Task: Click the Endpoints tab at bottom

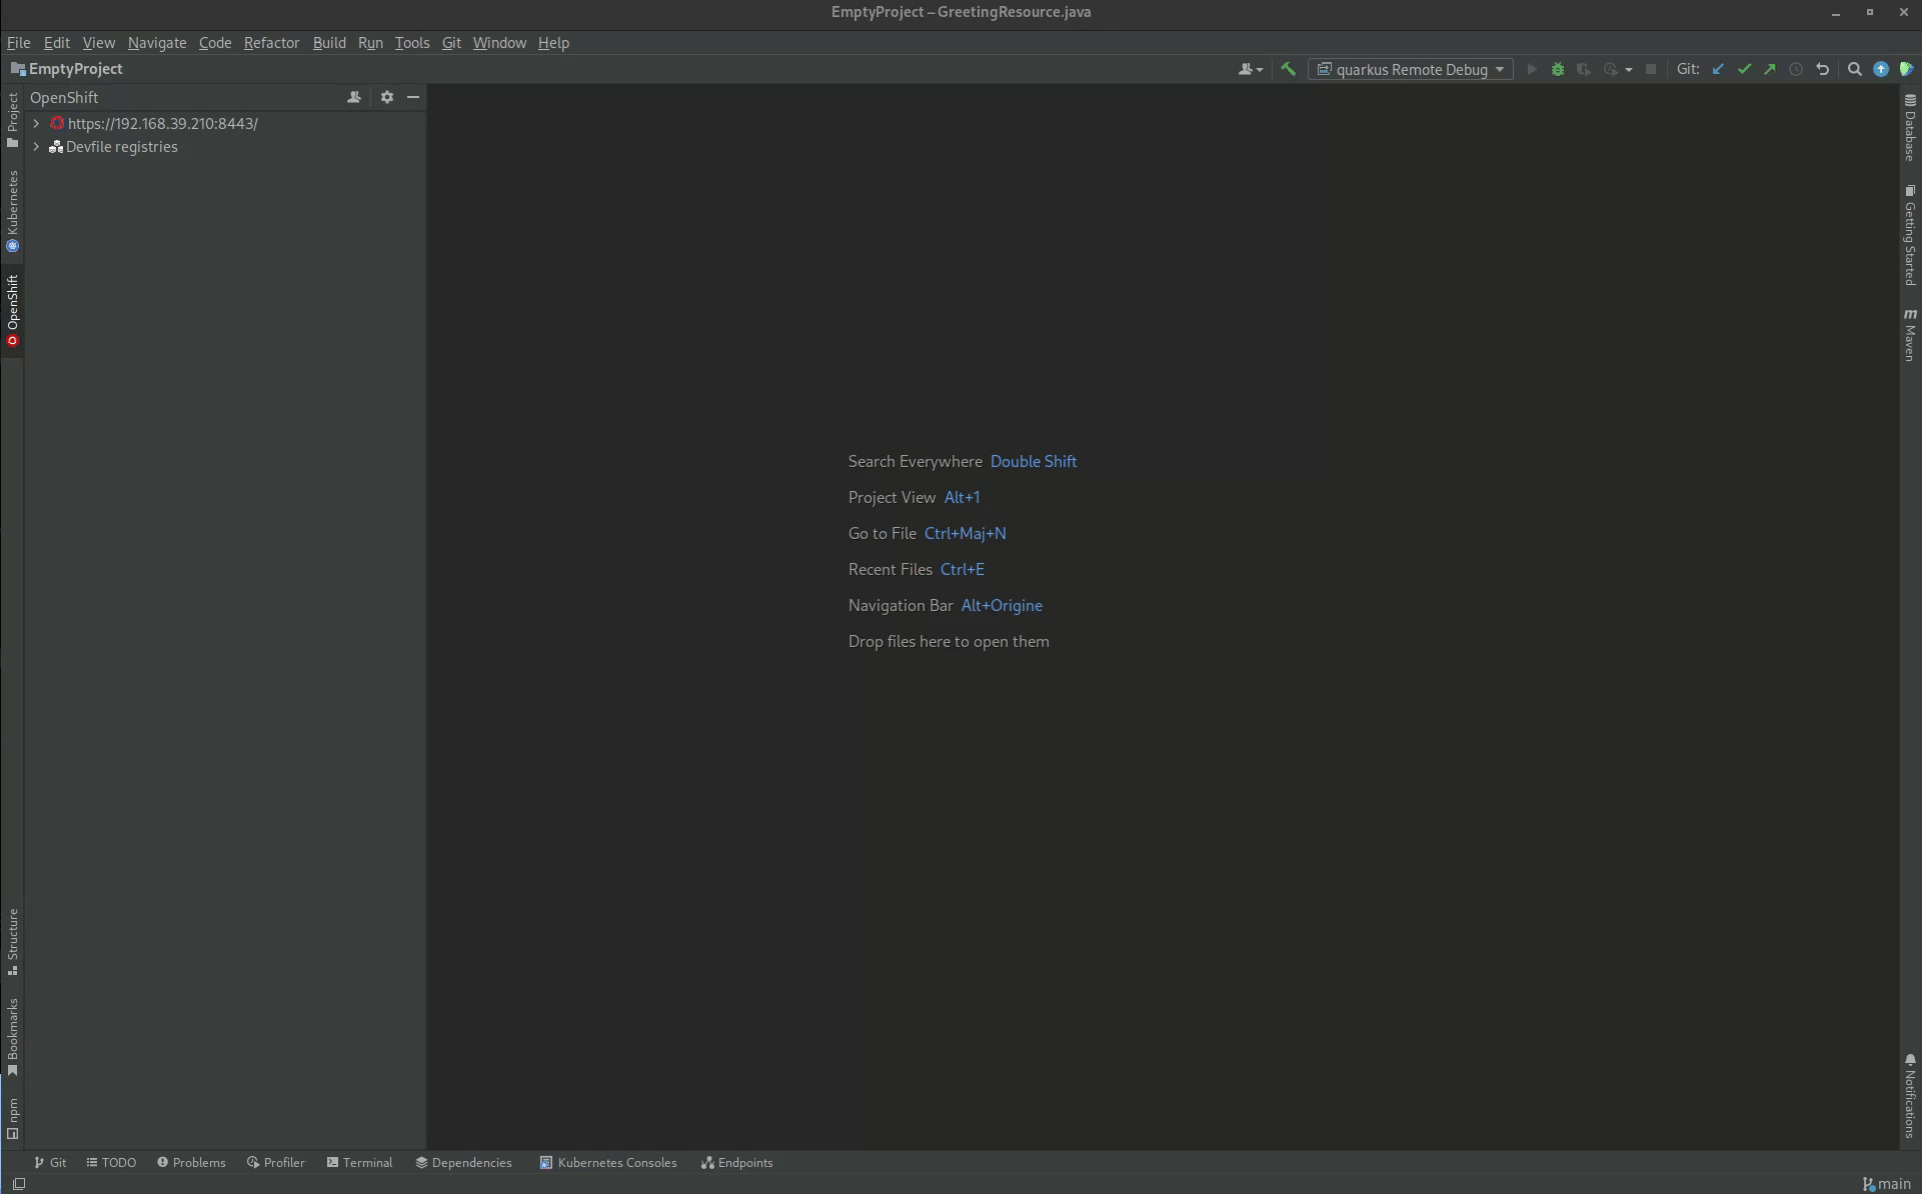Action: (x=738, y=1162)
